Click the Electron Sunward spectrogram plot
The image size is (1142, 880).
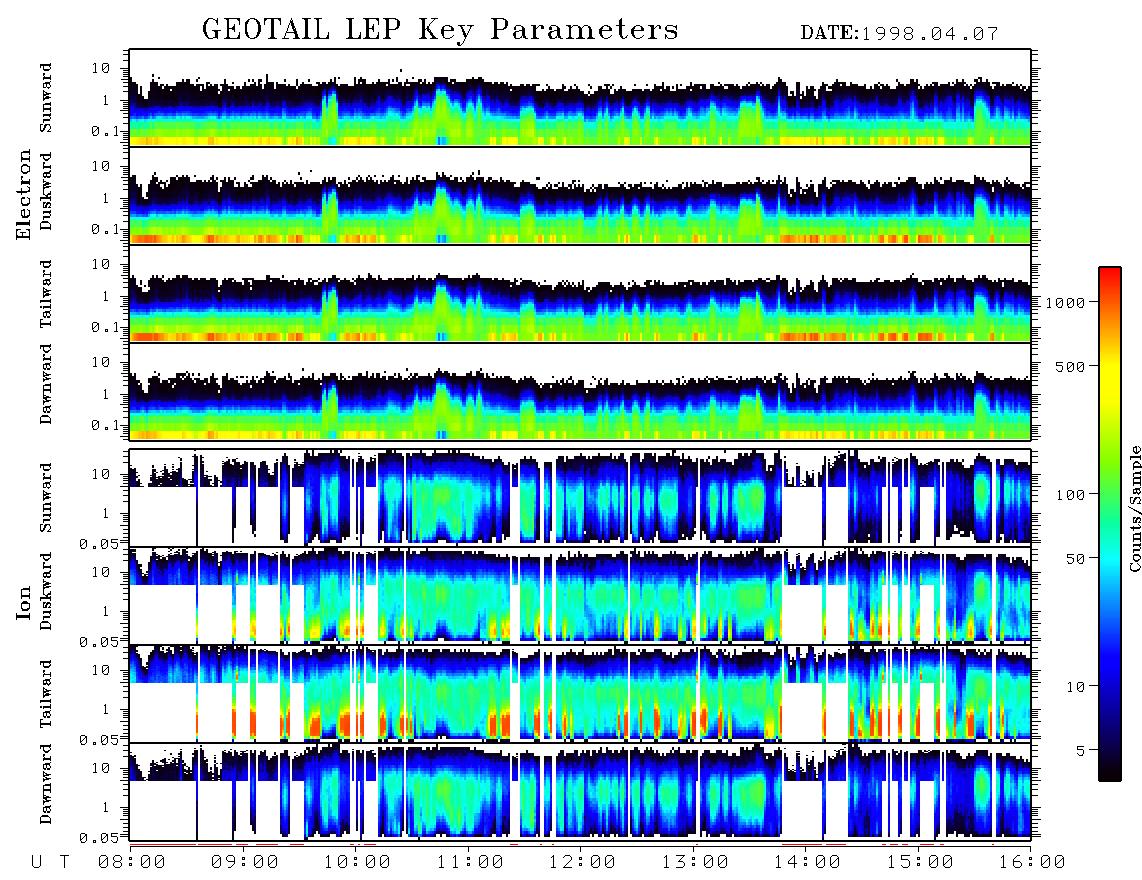coord(580,98)
